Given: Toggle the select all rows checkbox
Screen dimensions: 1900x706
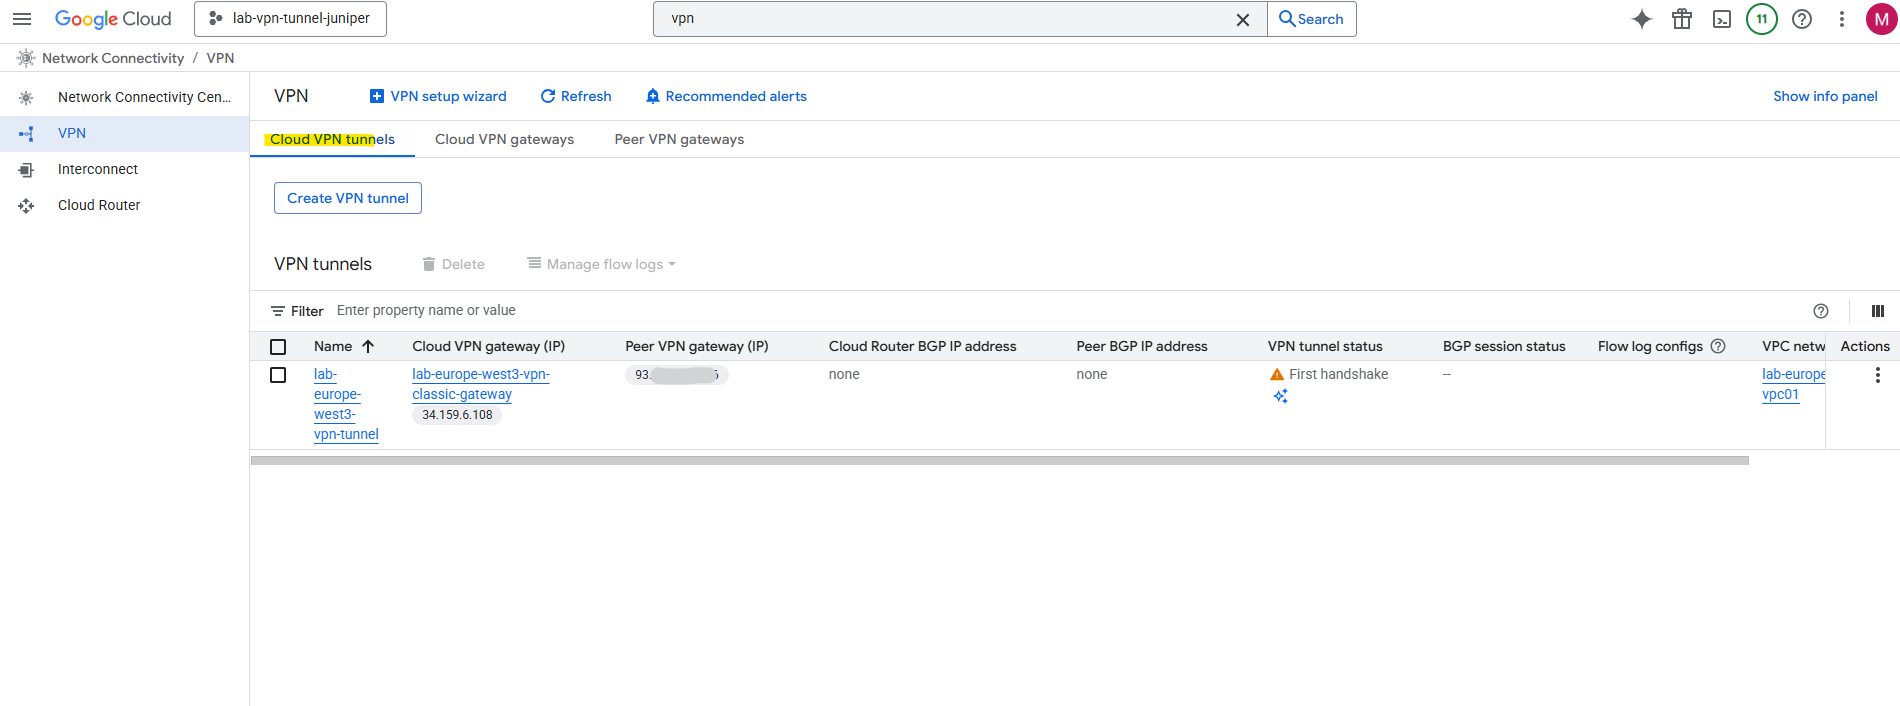Looking at the screenshot, I should point(278,347).
